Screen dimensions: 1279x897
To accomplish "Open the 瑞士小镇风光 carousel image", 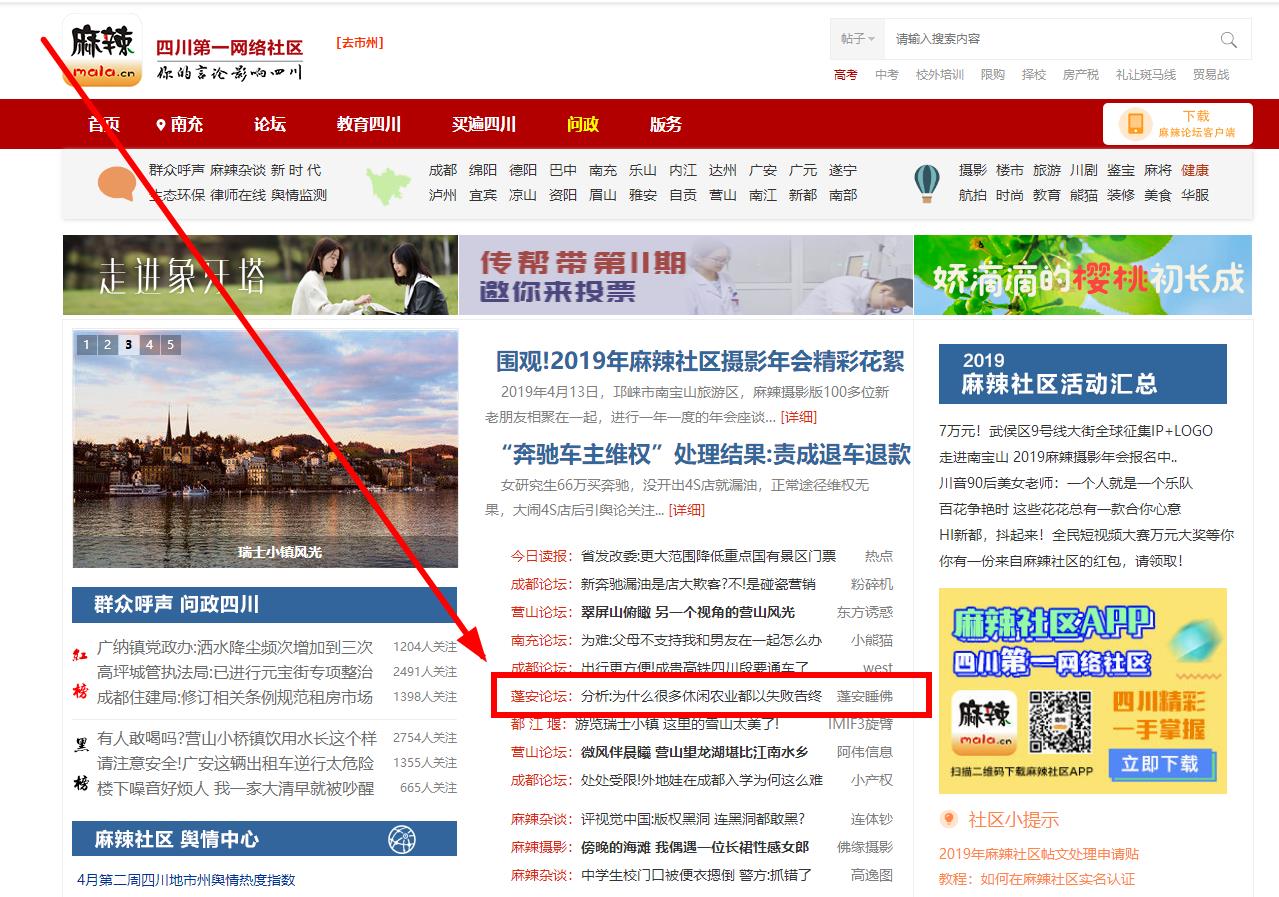I will point(265,449).
